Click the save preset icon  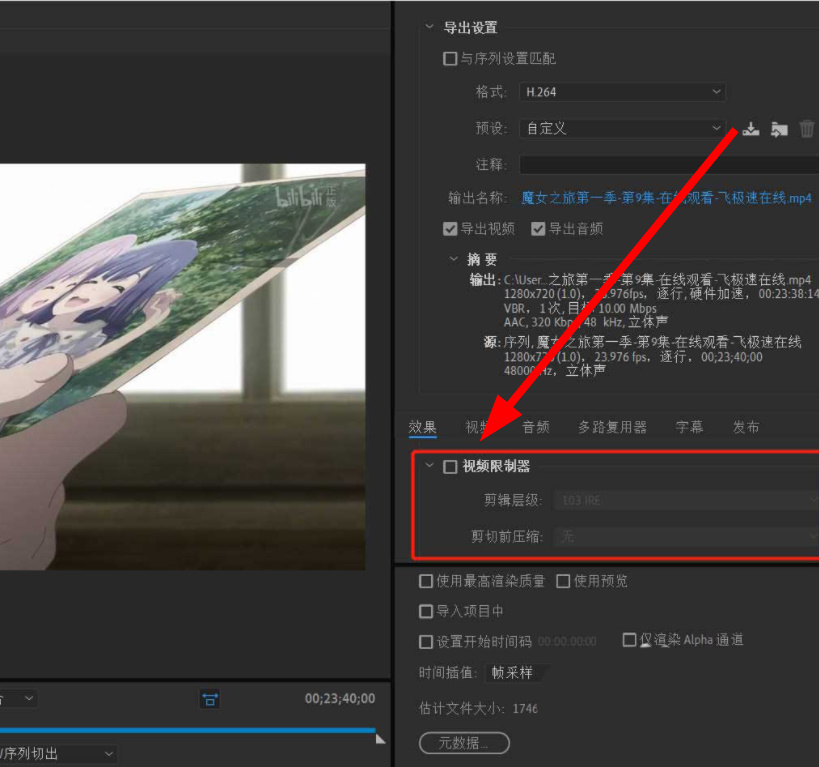tap(752, 129)
